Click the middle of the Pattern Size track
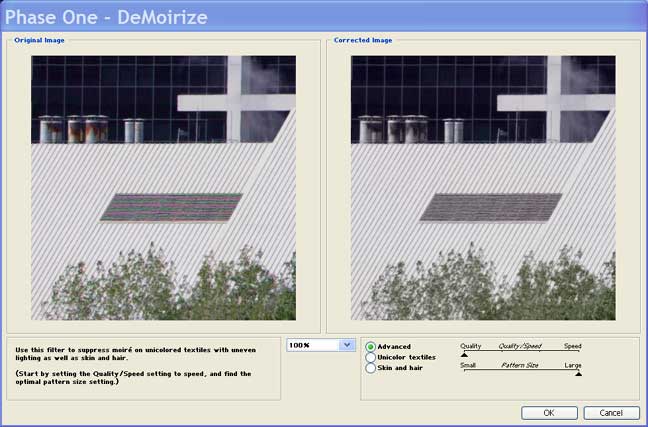The image size is (648, 427). [520, 371]
